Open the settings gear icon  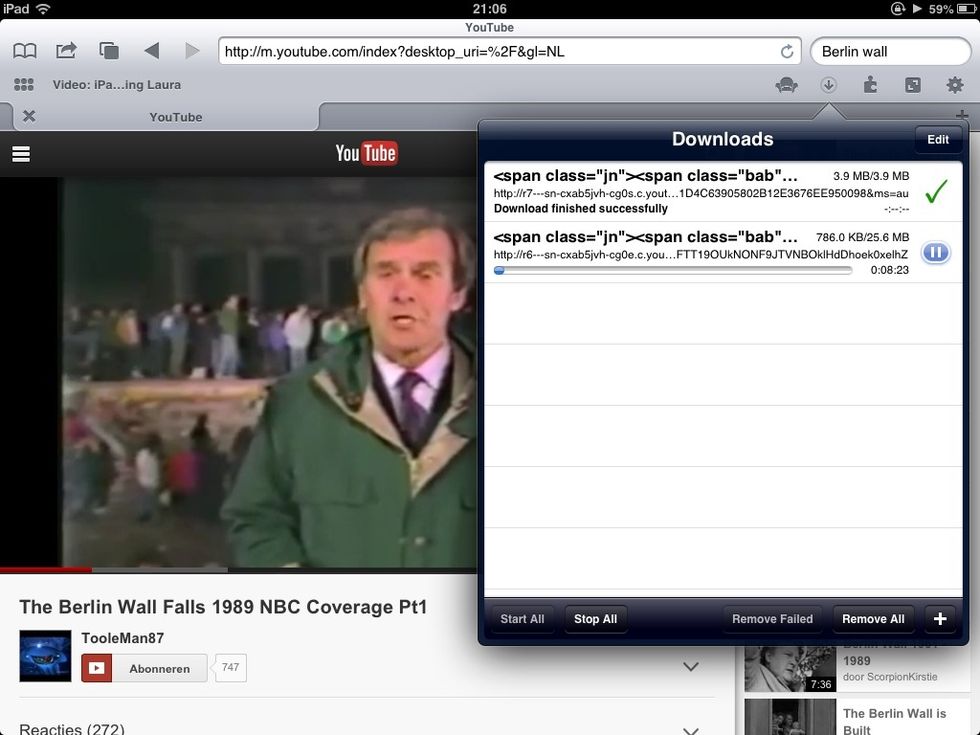952,84
